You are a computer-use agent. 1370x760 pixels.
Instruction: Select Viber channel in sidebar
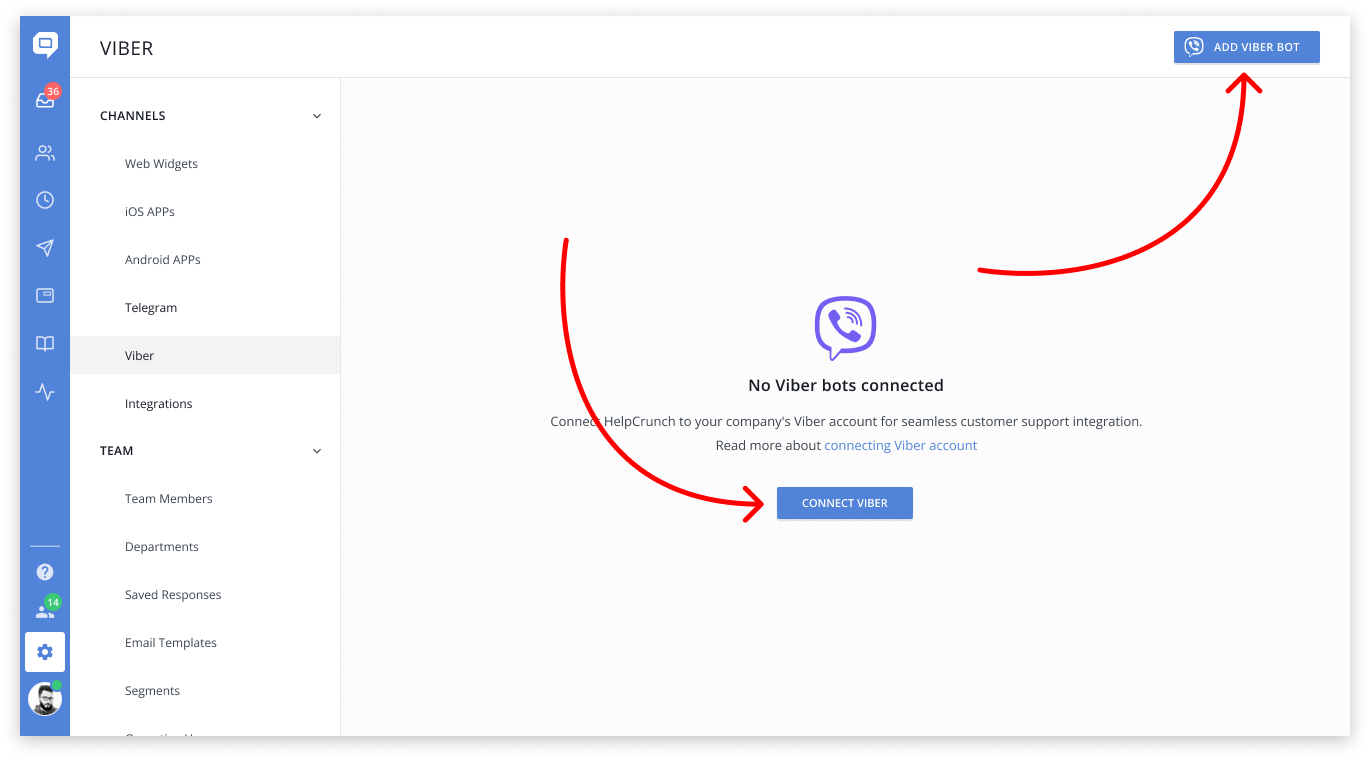pyautogui.click(x=205, y=355)
